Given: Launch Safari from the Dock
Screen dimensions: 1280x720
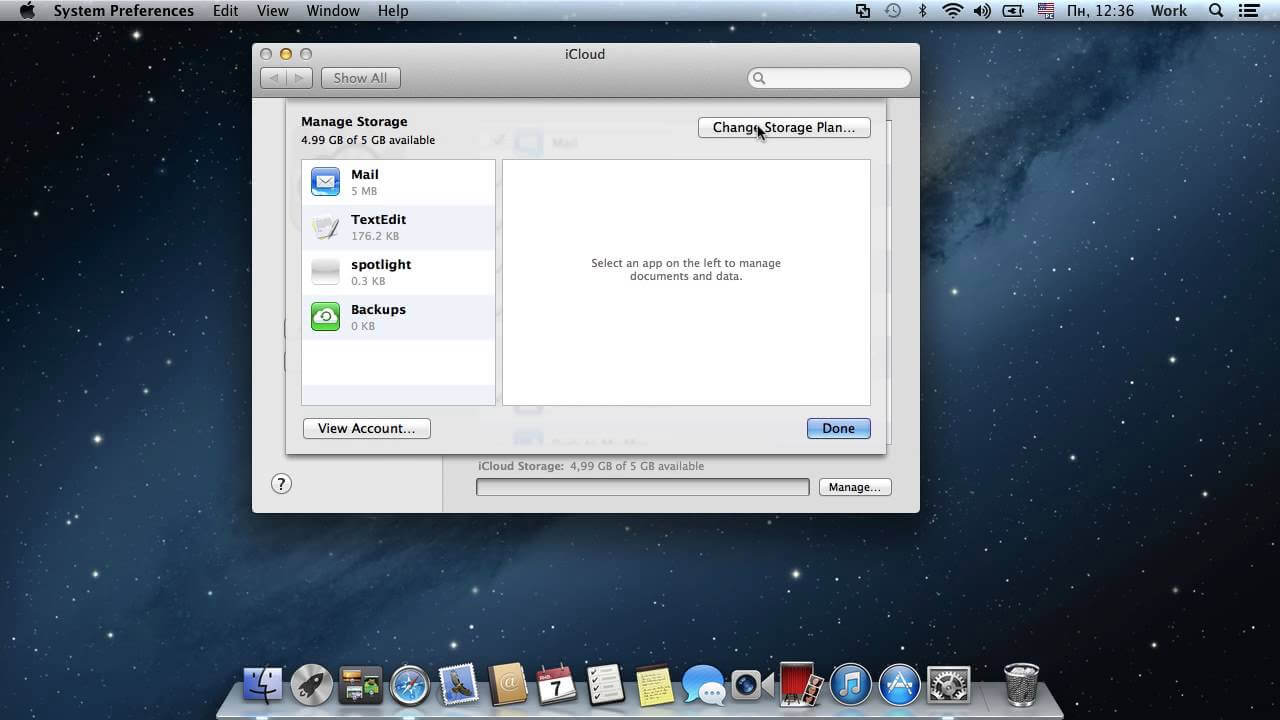Looking at the screenshot, I should pos(410,686).
